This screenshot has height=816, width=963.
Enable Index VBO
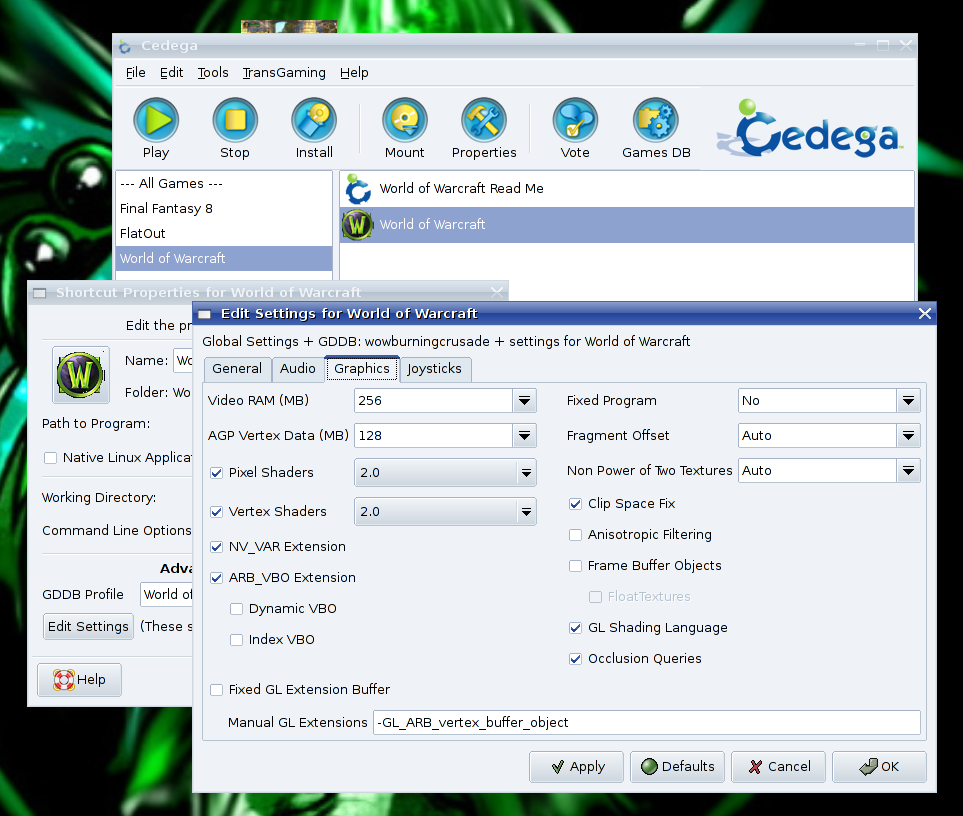coord(236,640)
